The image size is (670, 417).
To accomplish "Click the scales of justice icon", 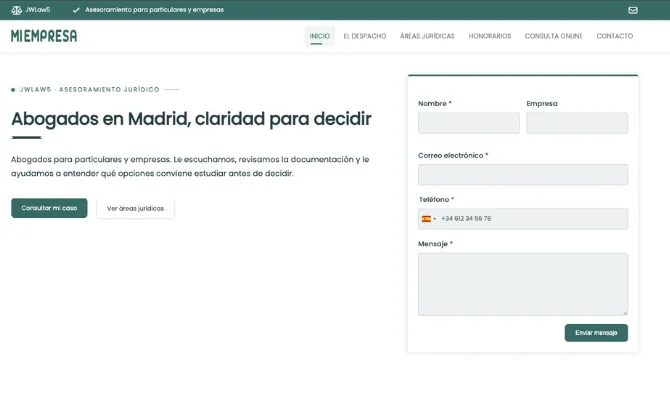I will (16, 10).
